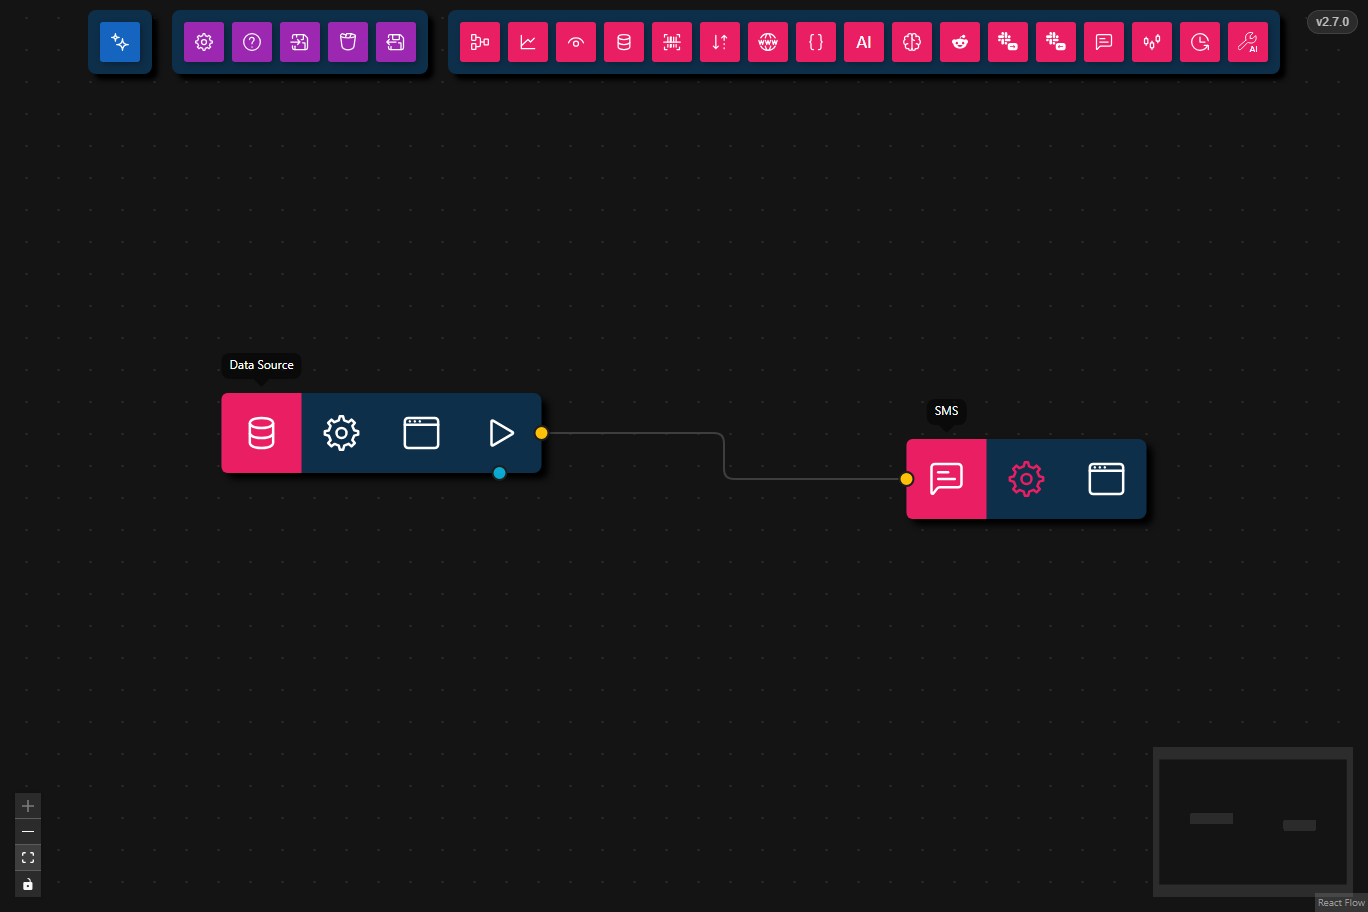1368x912 pixels.
Task: Open help with the question mark icon
Action: click(252, 42)
